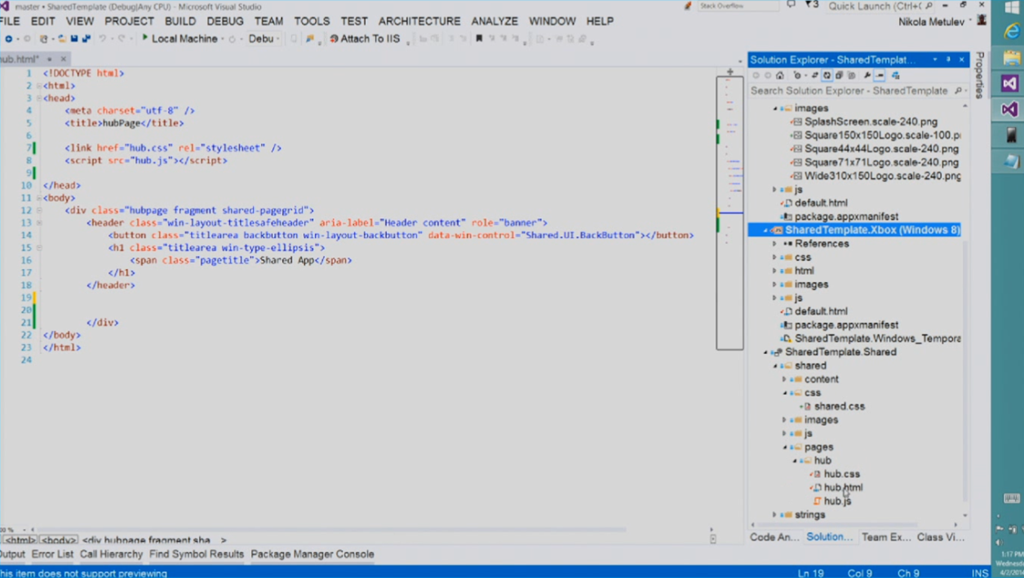Toggle Preview Selected Items in Solution Explorer
The image size is (1024, 578).
pos(880,76)
